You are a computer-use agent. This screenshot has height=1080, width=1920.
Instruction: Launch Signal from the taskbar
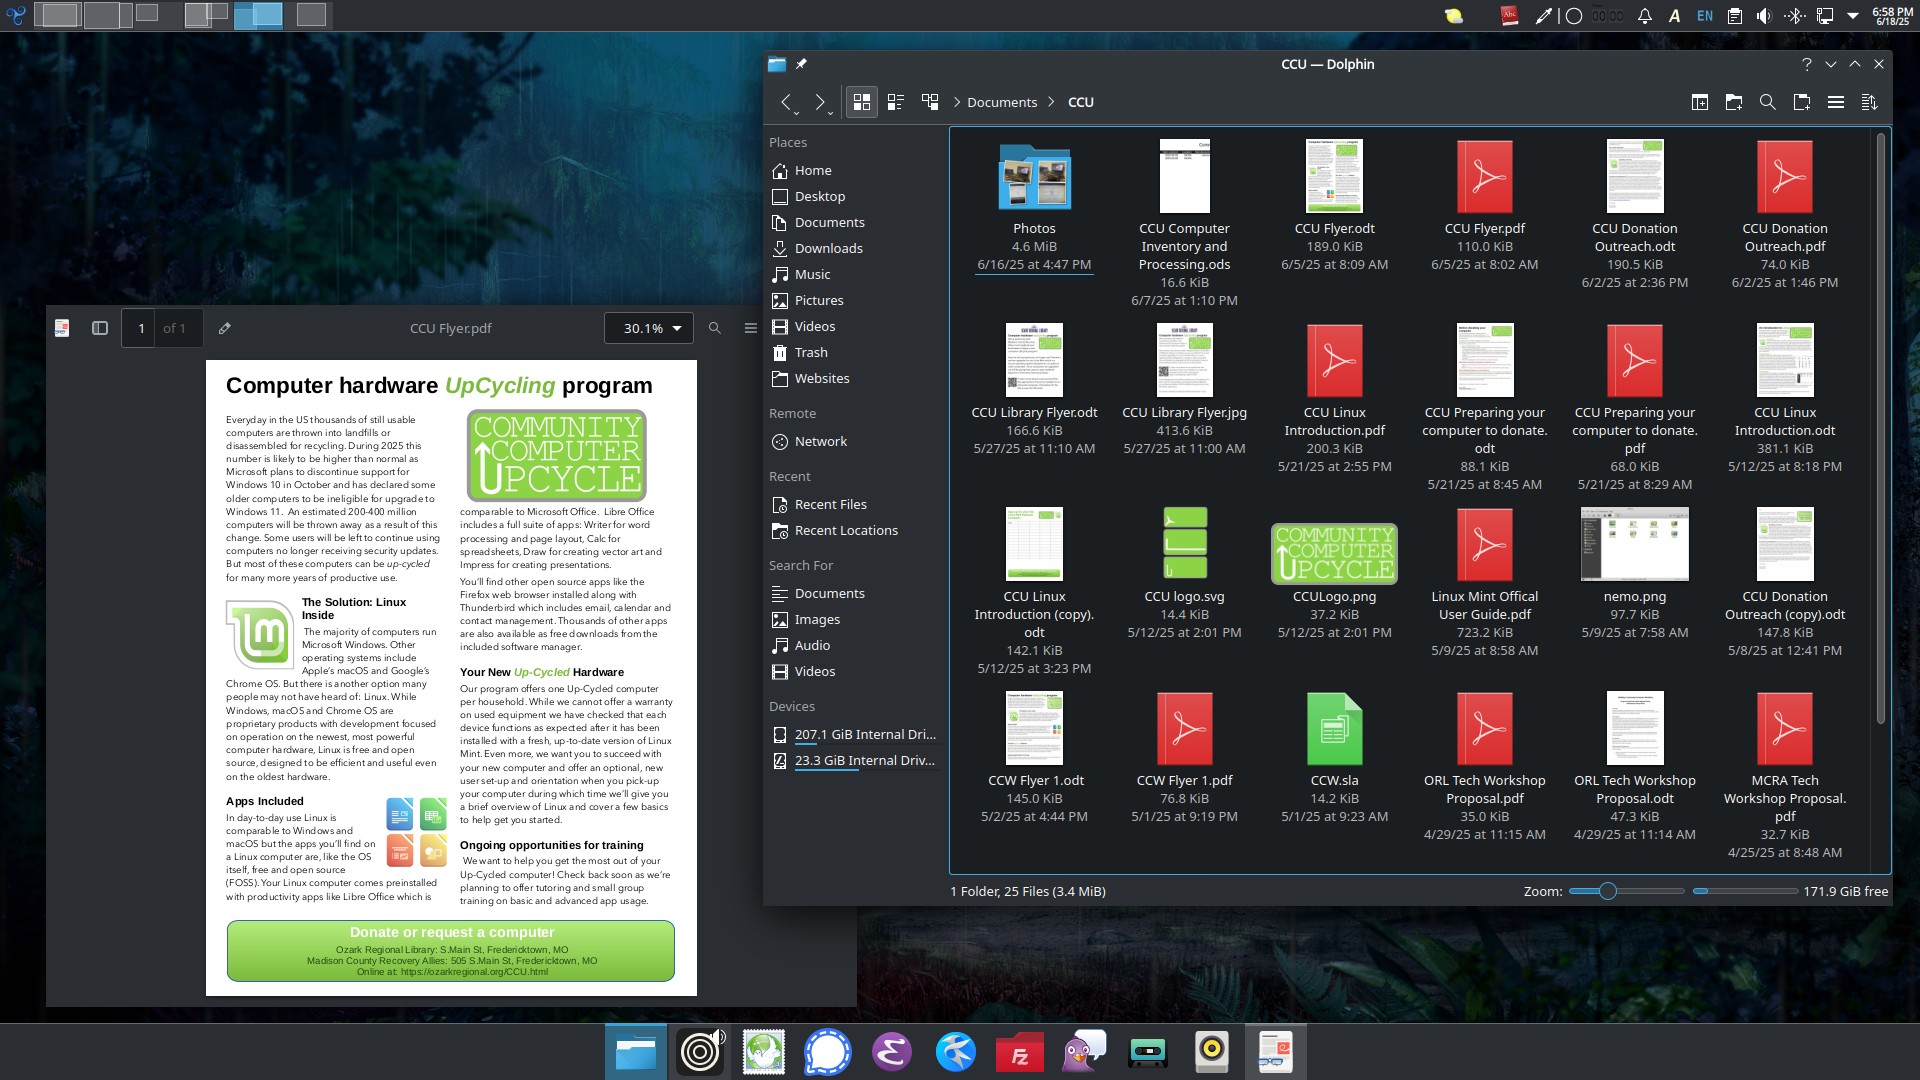pyautogui.click(x=827, y=1051)
